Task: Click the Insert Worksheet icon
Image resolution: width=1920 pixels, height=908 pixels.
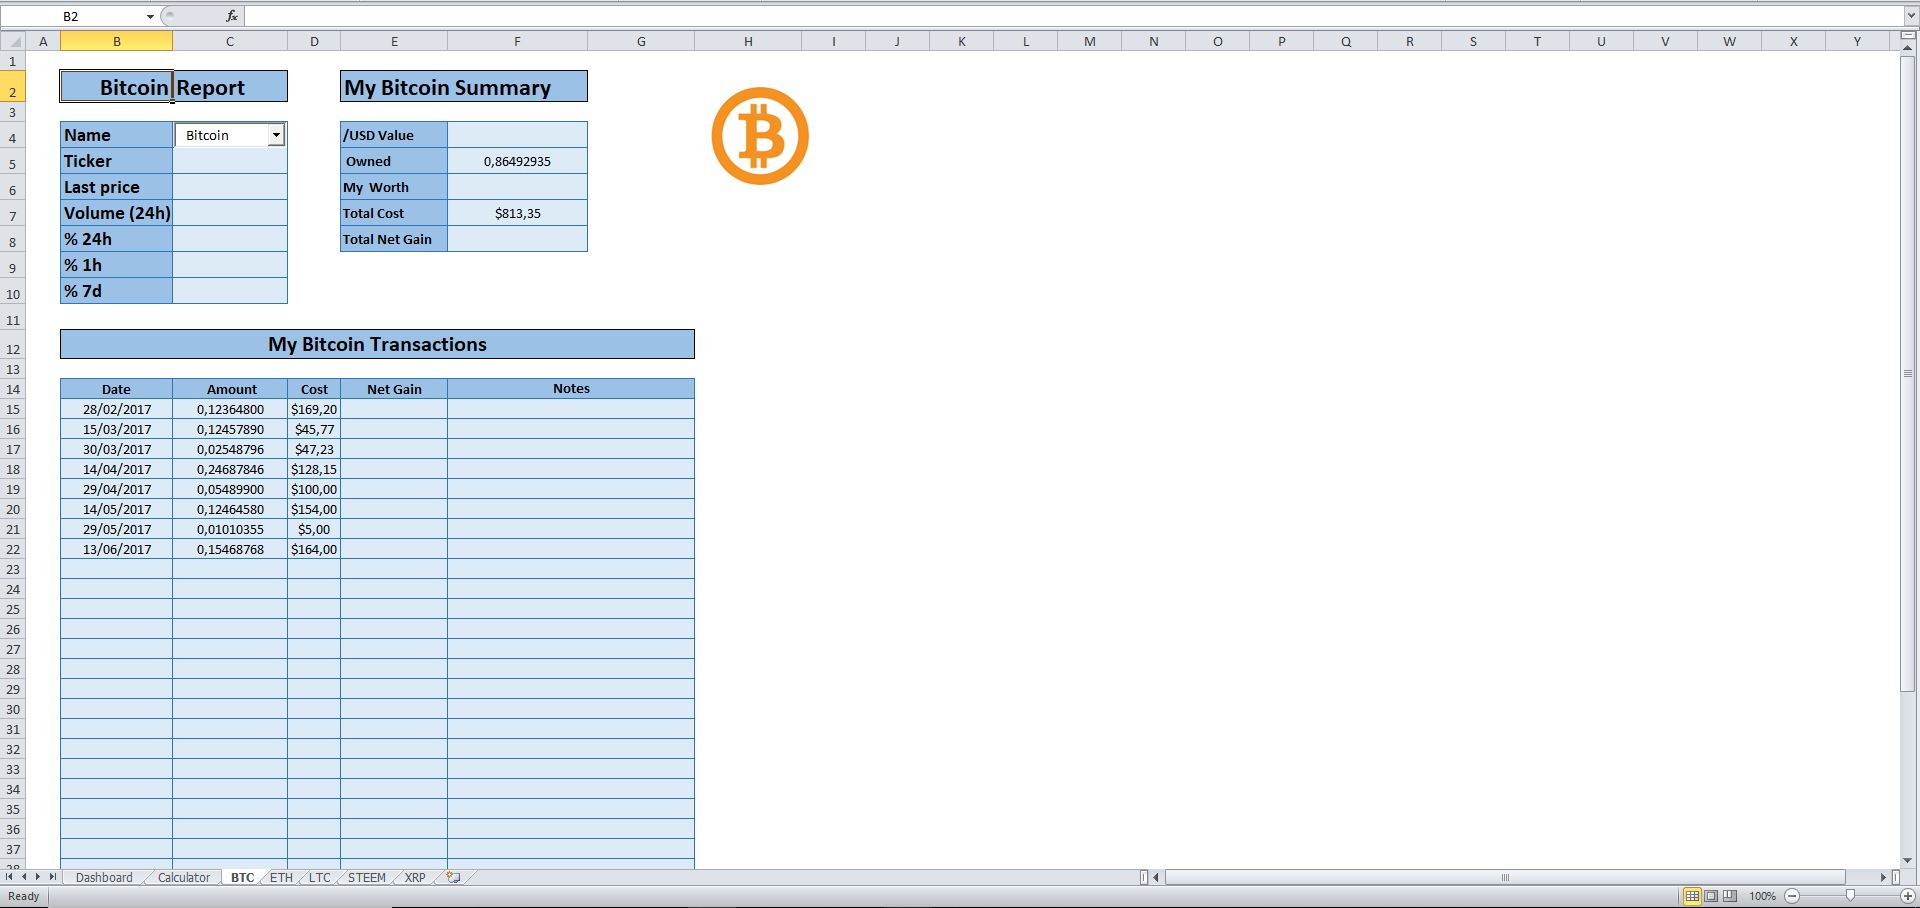Action: tap(452, 877)
